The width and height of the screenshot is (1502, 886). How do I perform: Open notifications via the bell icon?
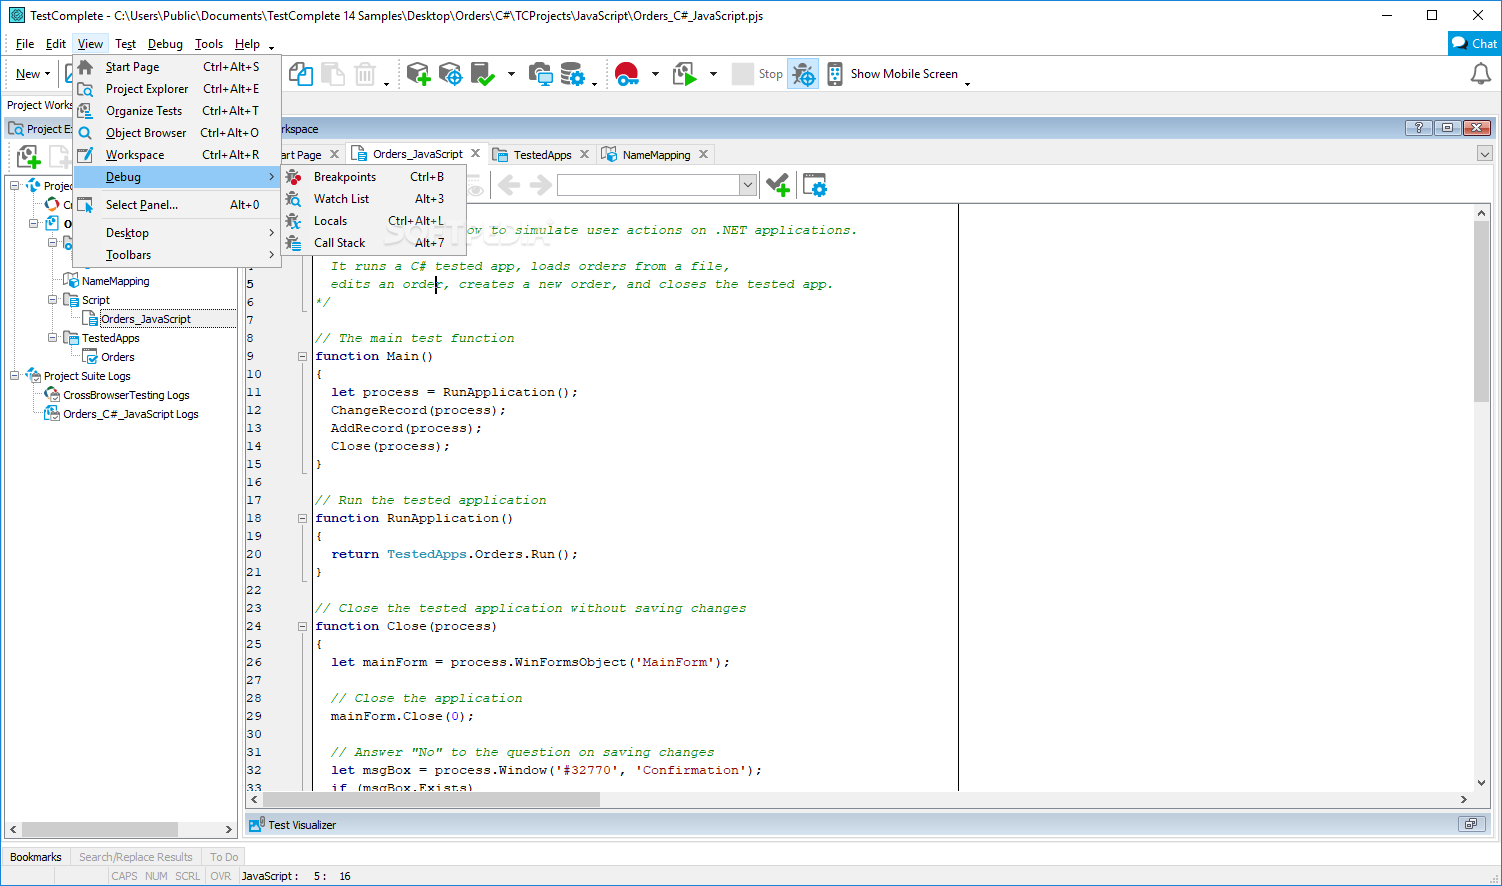tap(1480, 74)
